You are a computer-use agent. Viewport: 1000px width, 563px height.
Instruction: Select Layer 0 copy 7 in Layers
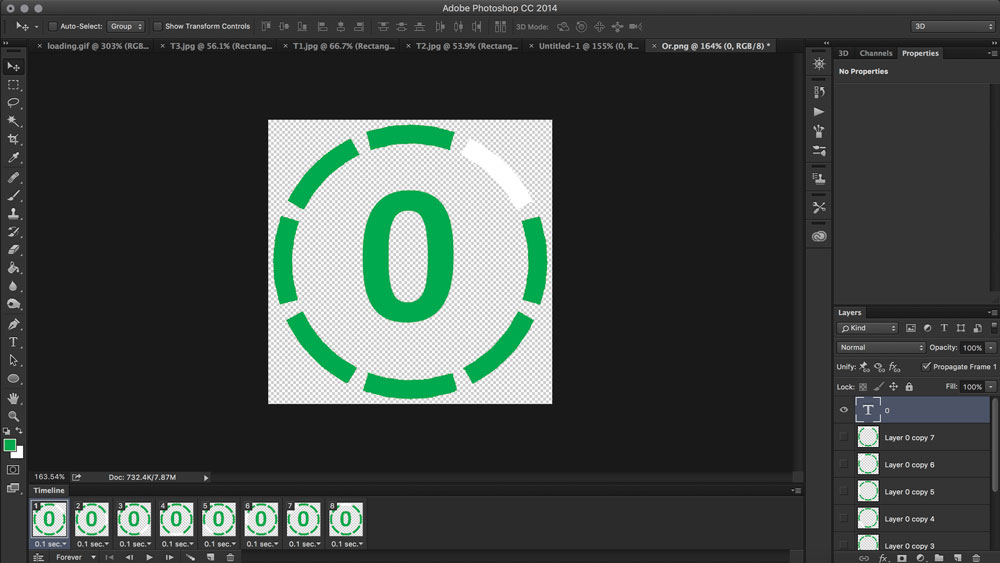909,438
